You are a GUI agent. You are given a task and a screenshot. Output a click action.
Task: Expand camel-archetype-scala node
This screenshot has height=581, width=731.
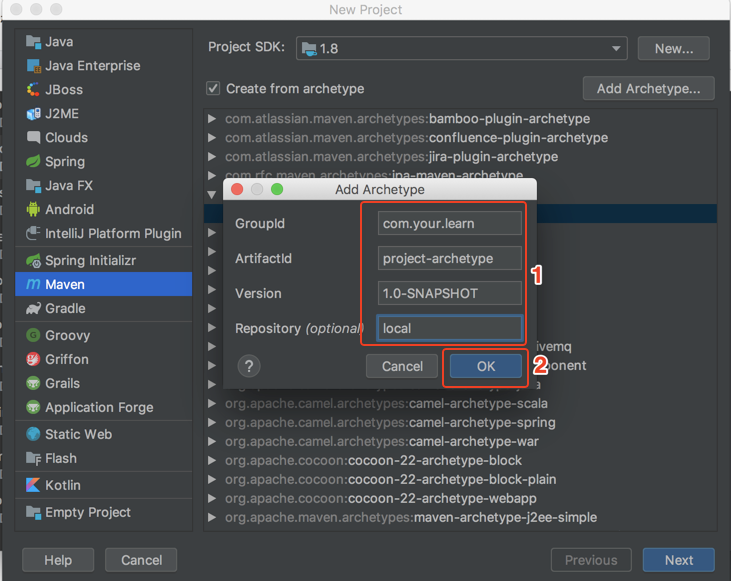click(212, 403)
